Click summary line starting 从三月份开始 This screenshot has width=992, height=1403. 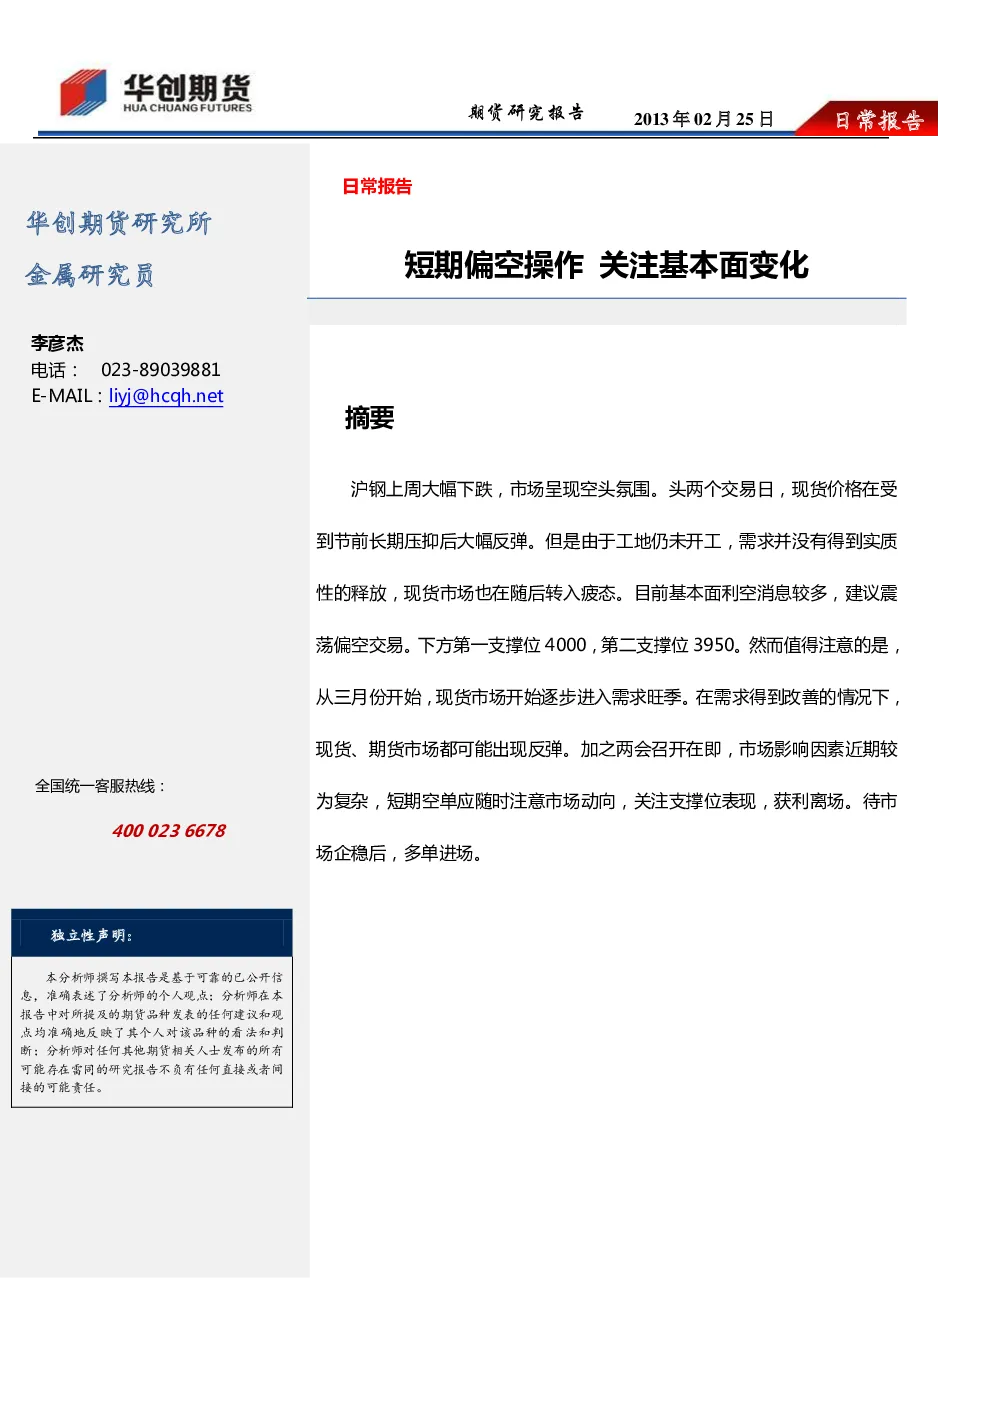[610, 697]
